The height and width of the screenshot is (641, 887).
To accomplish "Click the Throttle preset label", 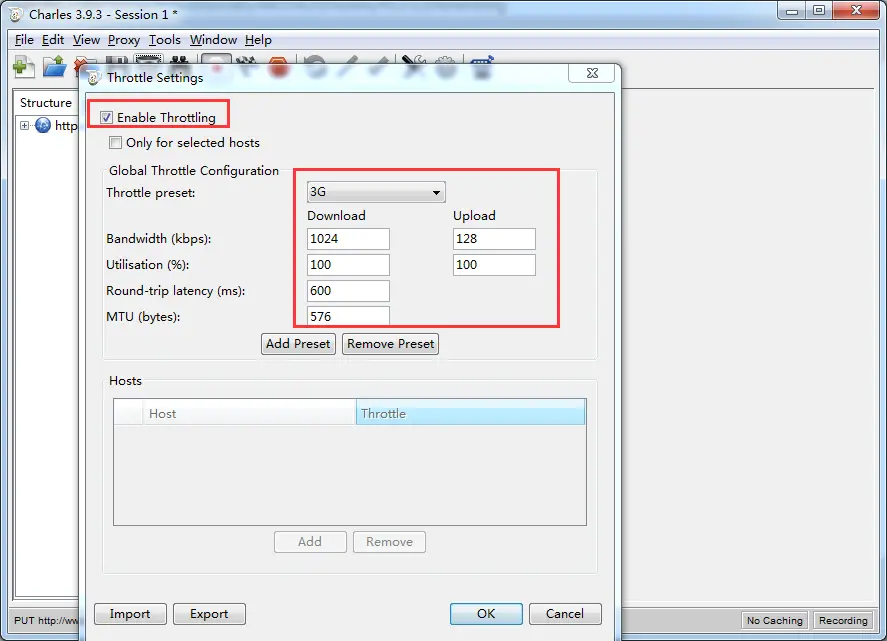I will point(151,193).
